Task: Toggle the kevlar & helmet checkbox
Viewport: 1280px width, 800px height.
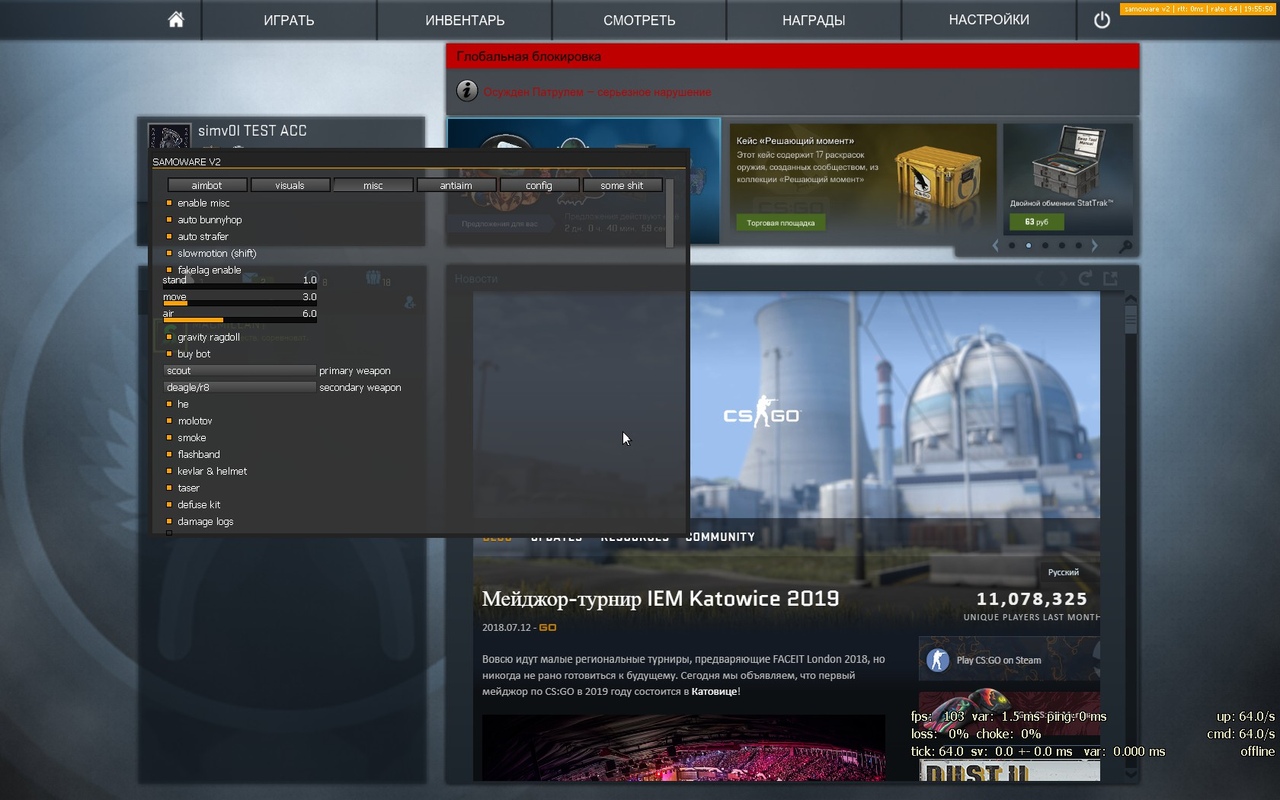Action: click(170, 471)
